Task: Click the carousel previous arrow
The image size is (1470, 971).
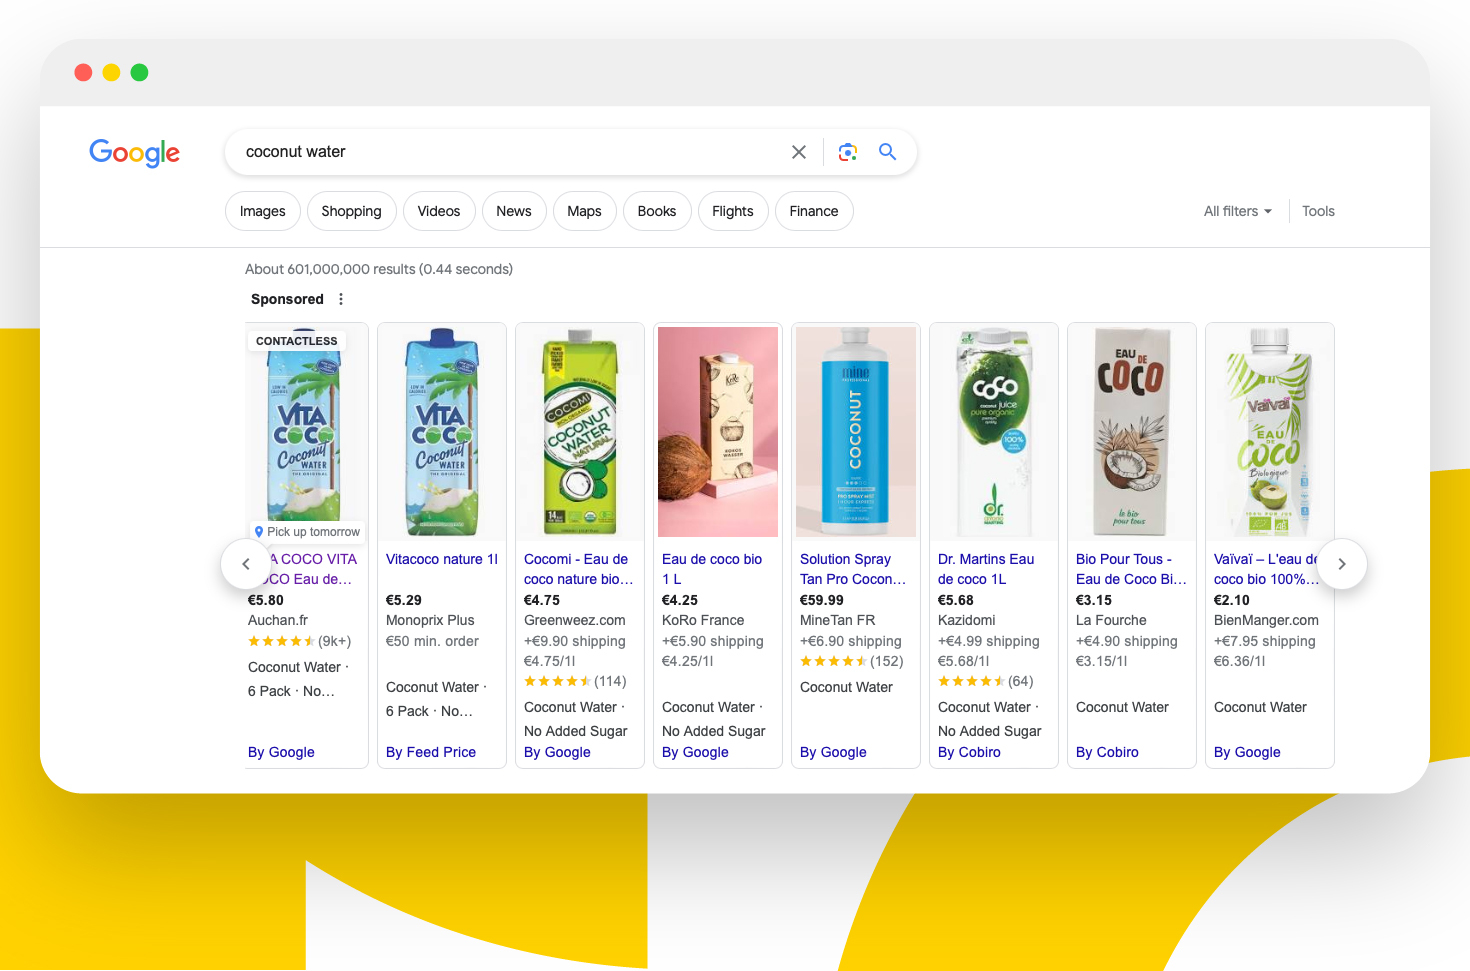Action: [x=246, y=564]
